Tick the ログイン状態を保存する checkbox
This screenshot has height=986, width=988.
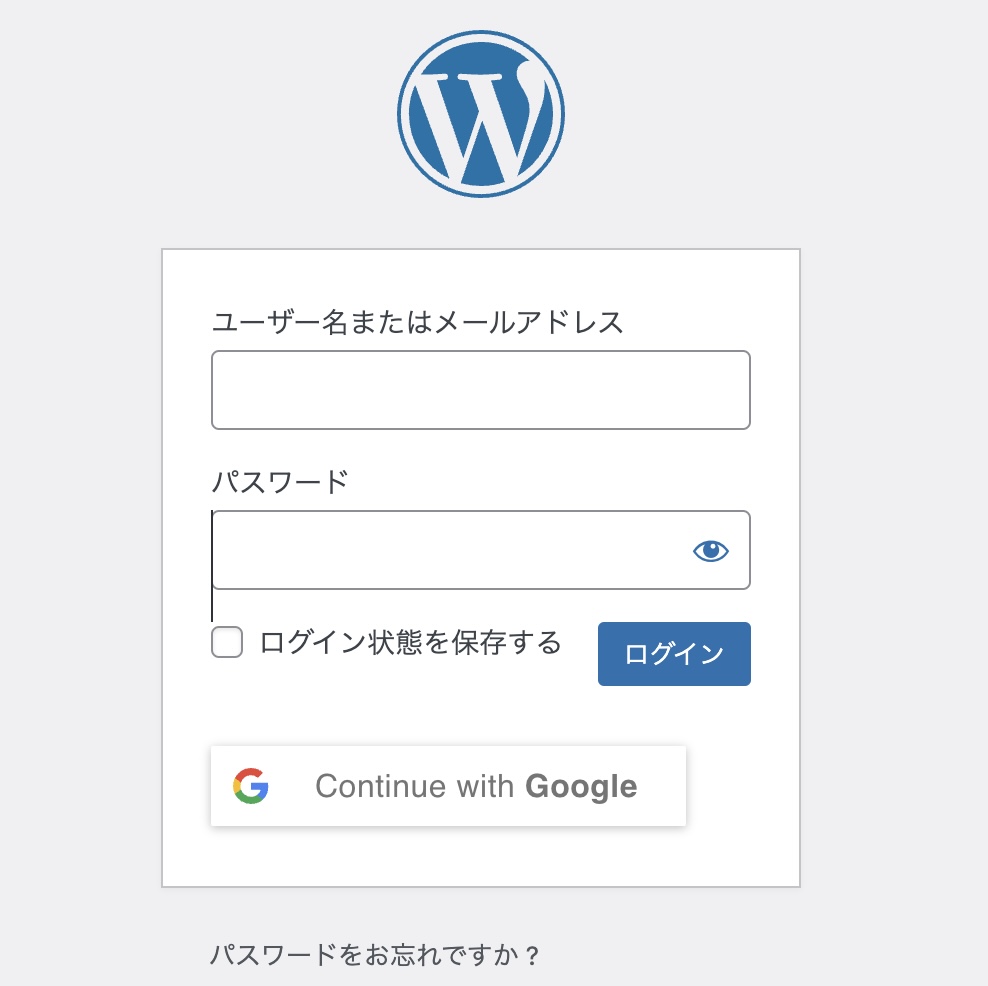point(227,642)
